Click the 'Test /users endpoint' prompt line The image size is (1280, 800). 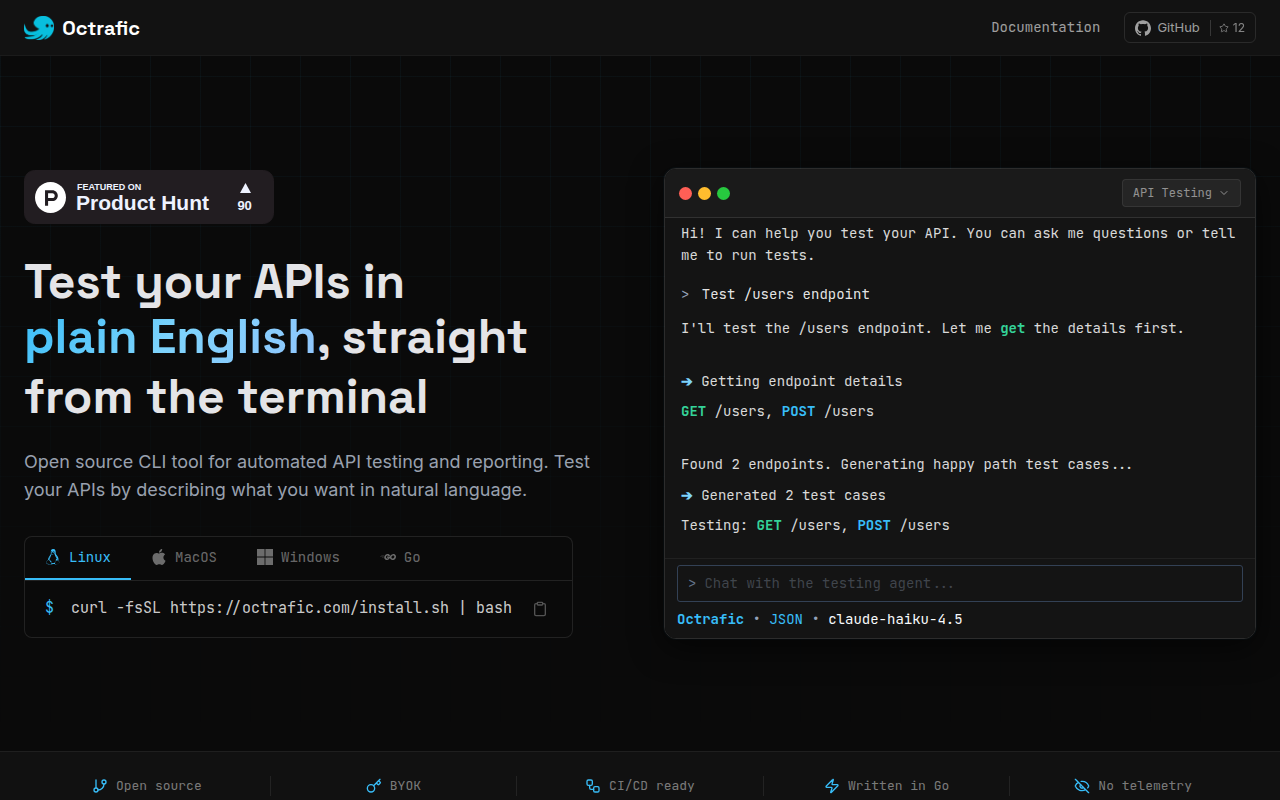click(785, 294)
